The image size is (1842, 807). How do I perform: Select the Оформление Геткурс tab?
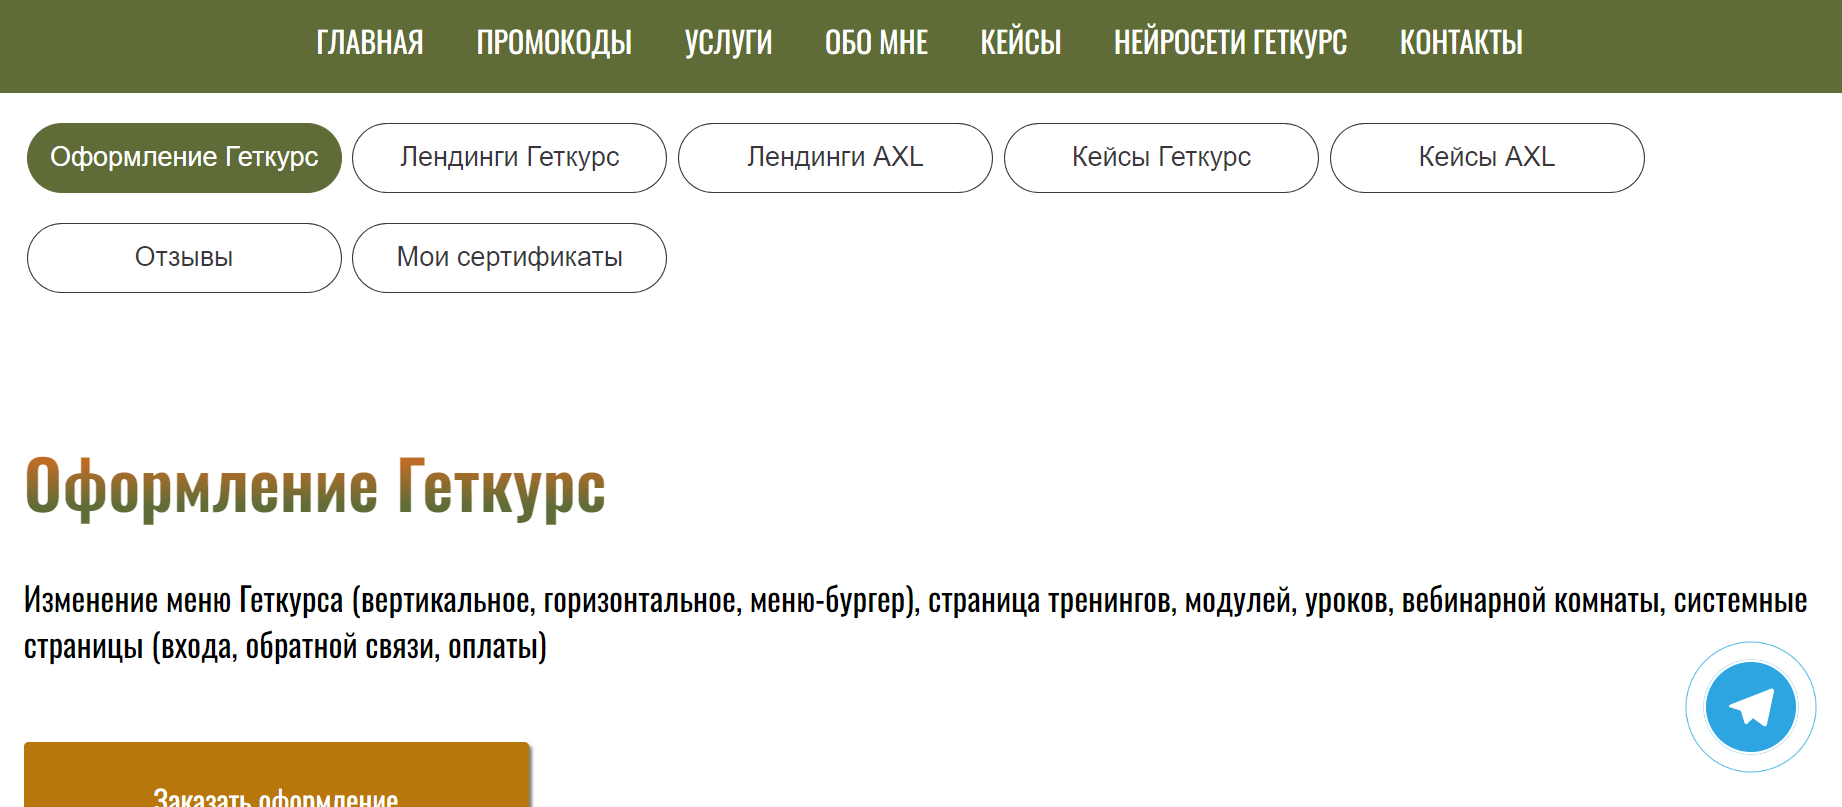pos(184,158)
